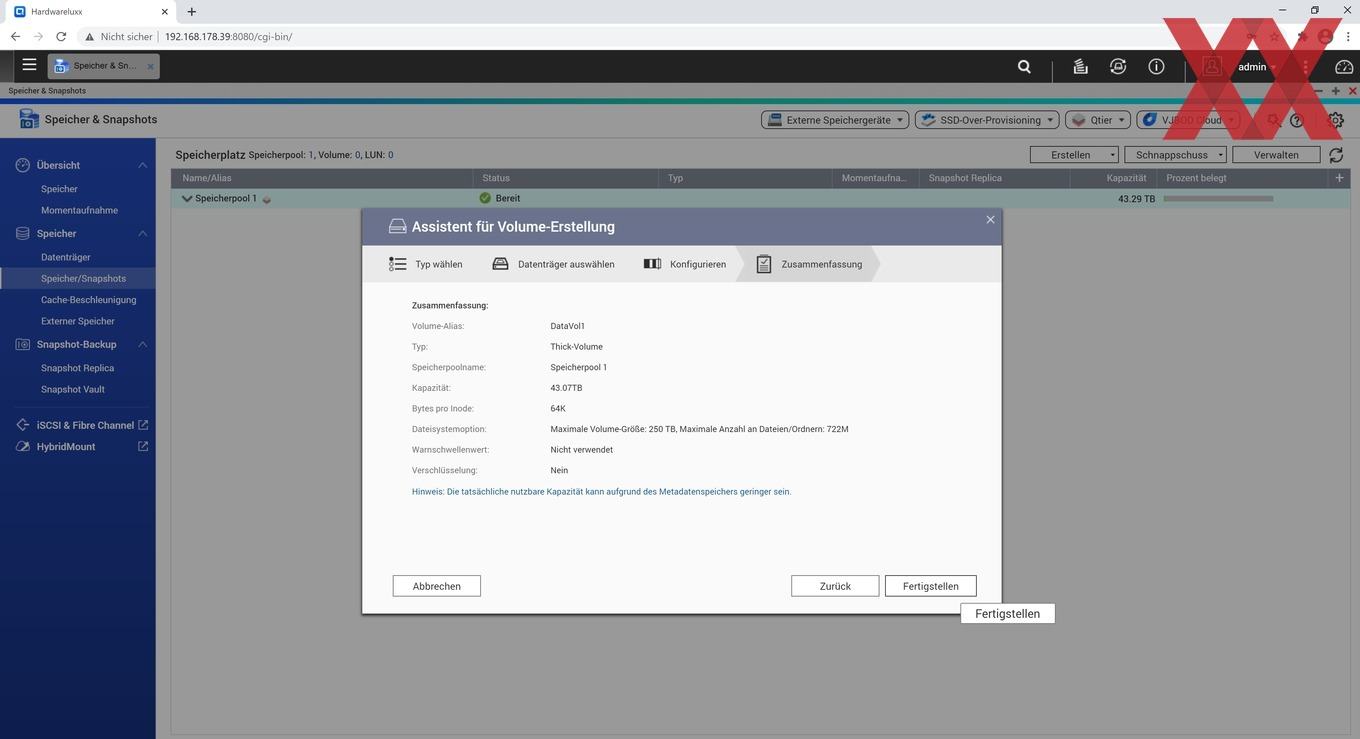Open the Chrome three-dot menu
This screenshot has width=1360, height=739.
pos(1348,36)
